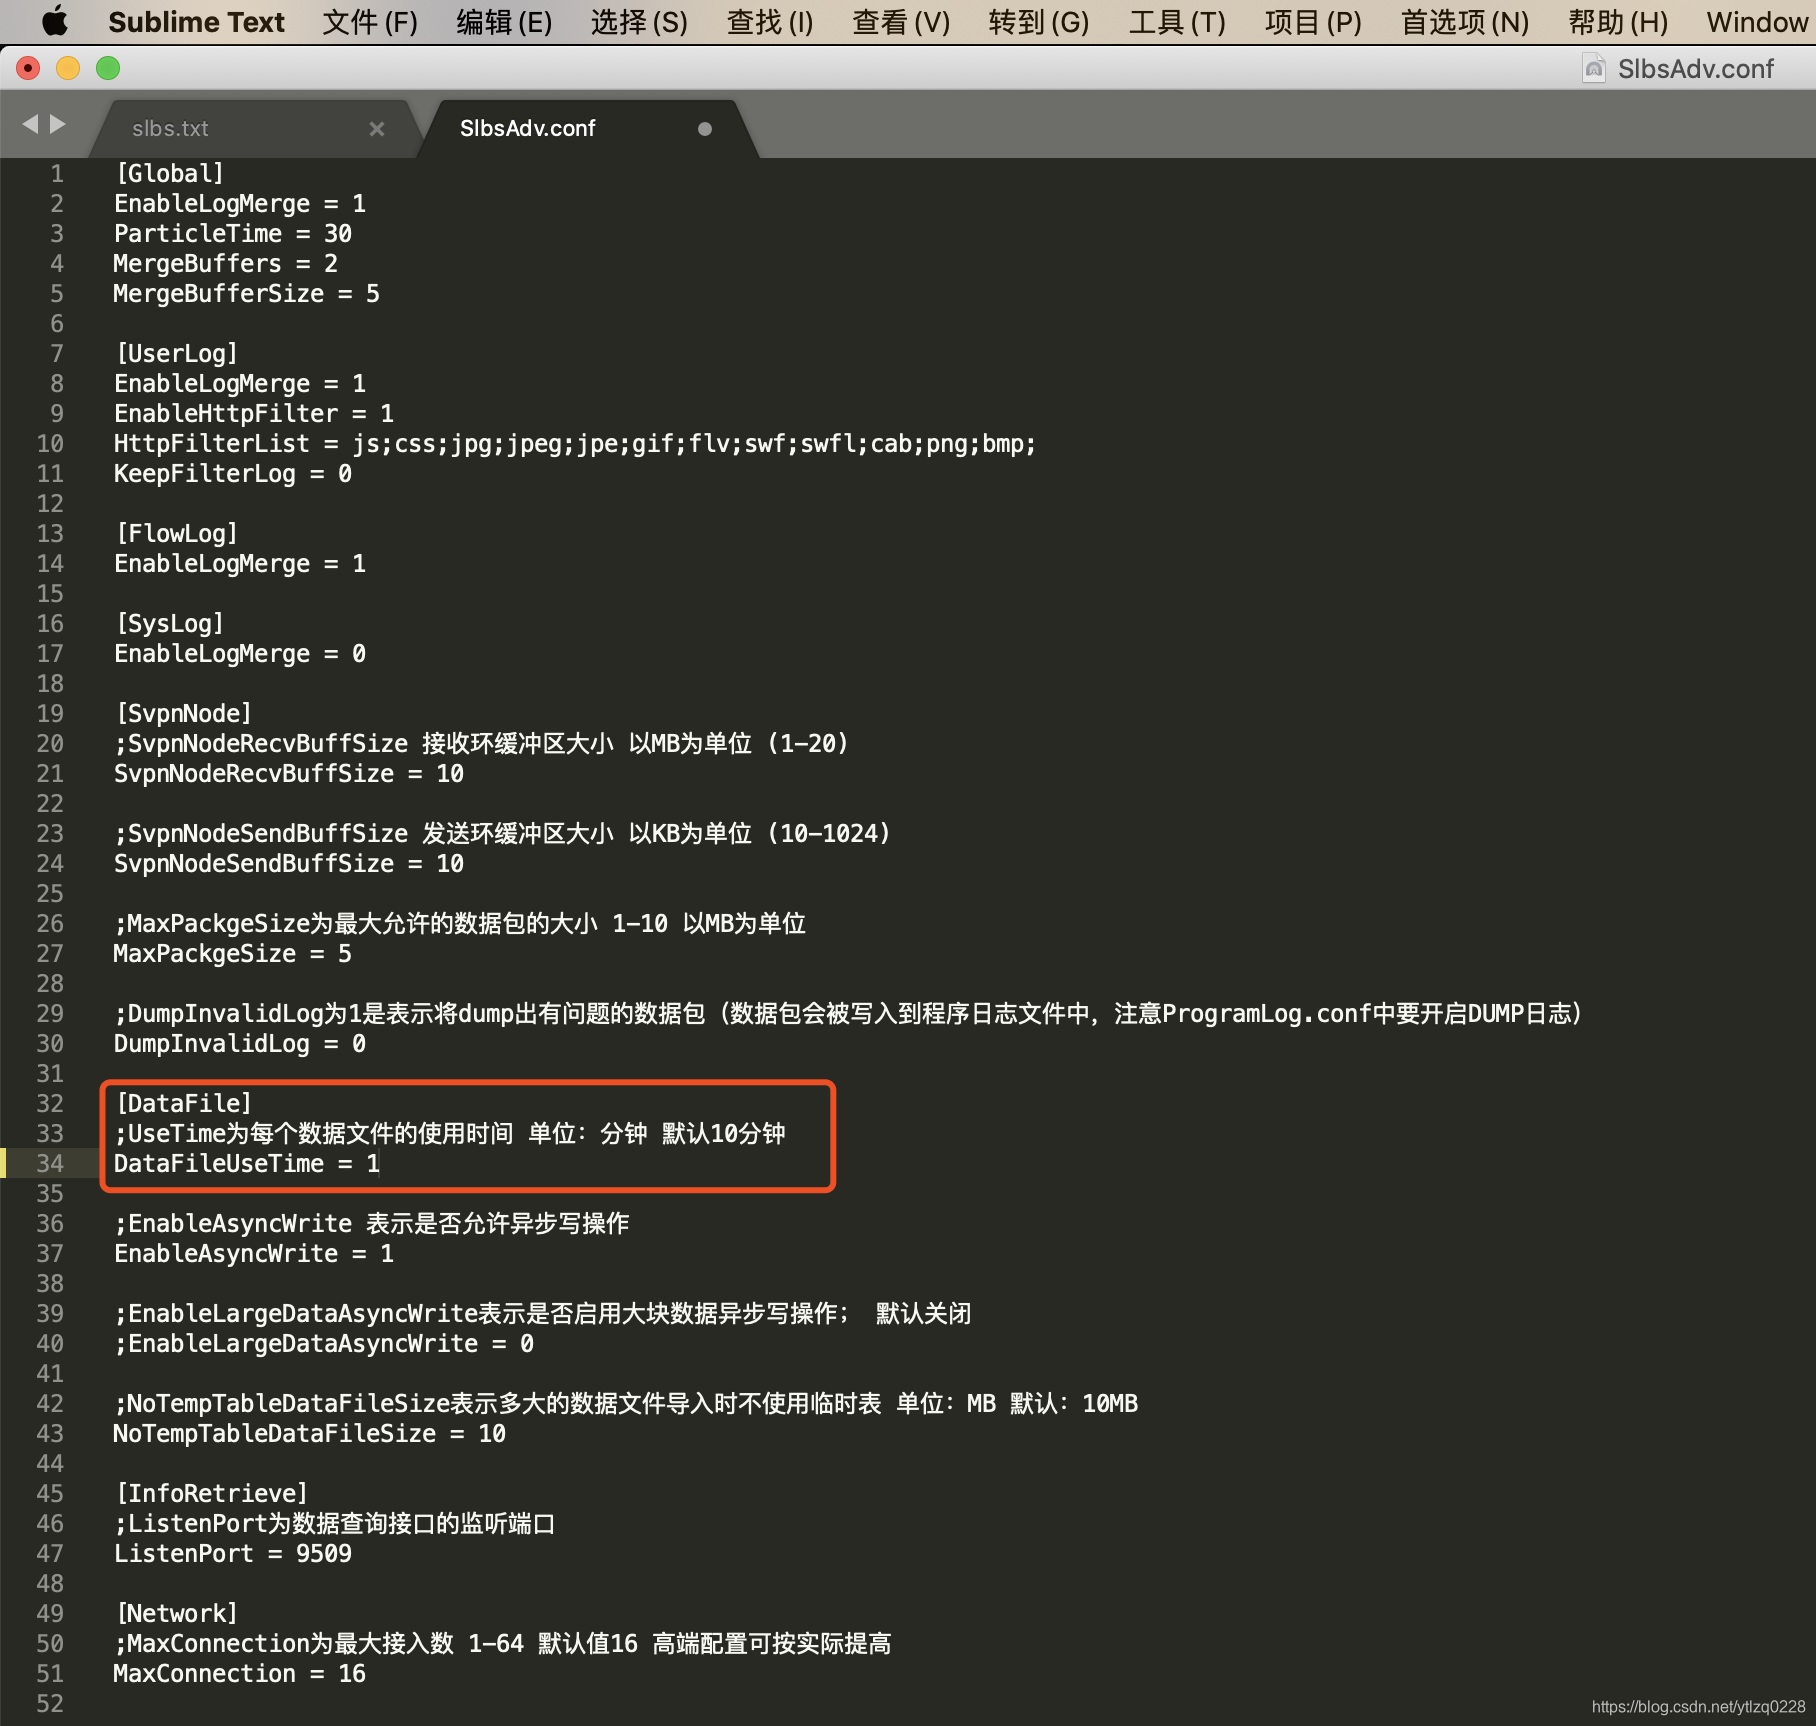This screenshot has width=1816, height=1726.
Task: Click line number 52 in the gutter
Action: tap(50, 1703)
